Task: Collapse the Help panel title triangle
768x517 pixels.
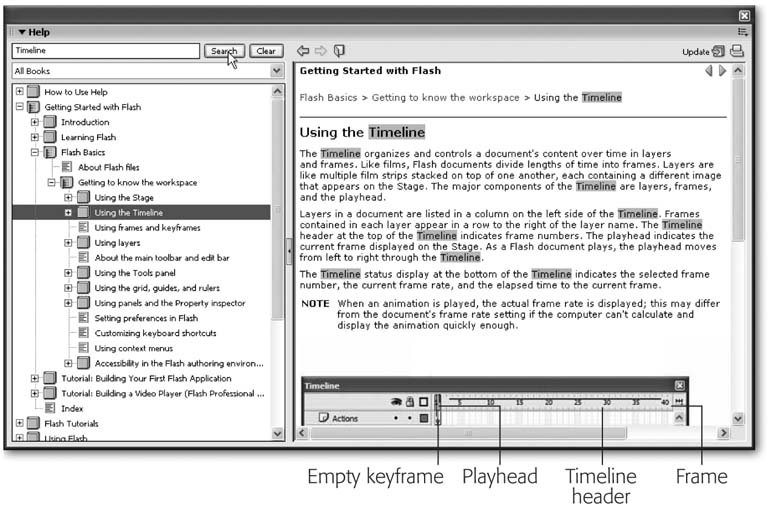Action: [x=20, y=32]
